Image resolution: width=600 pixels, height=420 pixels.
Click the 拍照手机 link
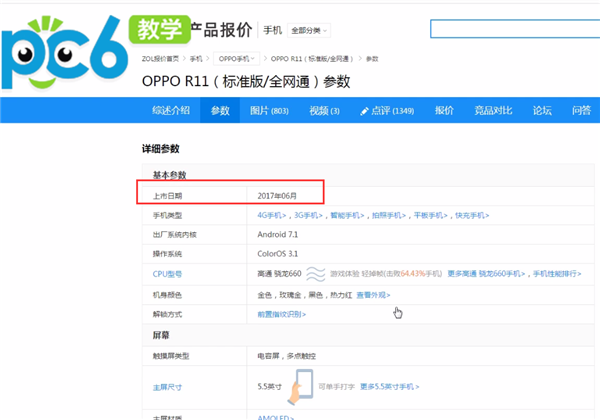pyautogui.click(x=389, y=215)
